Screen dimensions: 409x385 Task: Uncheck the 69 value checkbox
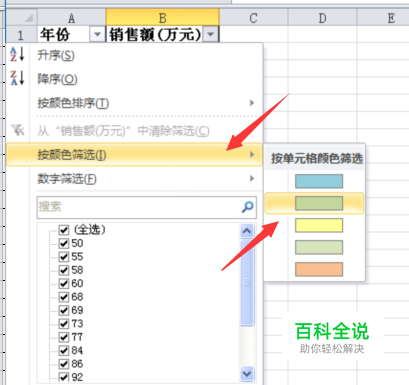pyautogui.click(x=64, y=310)
